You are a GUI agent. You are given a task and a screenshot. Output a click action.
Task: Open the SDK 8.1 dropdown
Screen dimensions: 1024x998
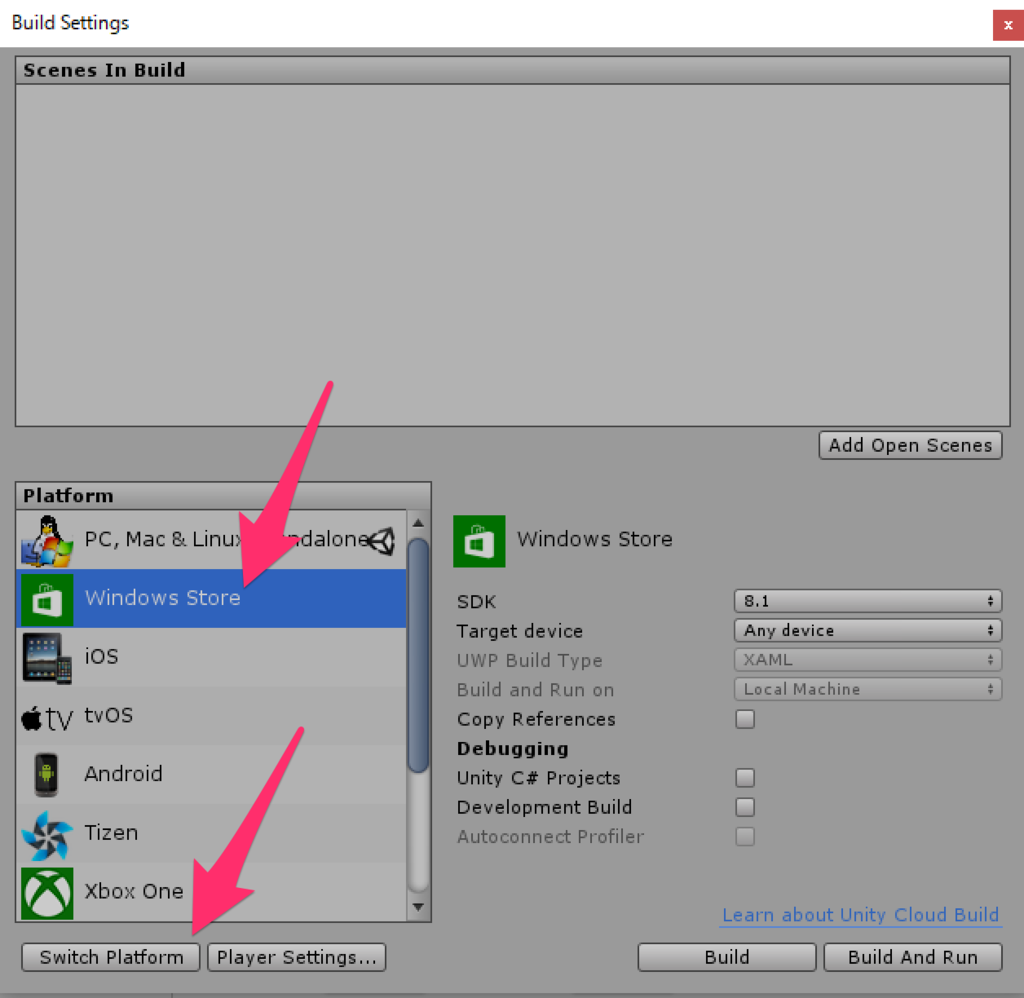coord(868,601)
